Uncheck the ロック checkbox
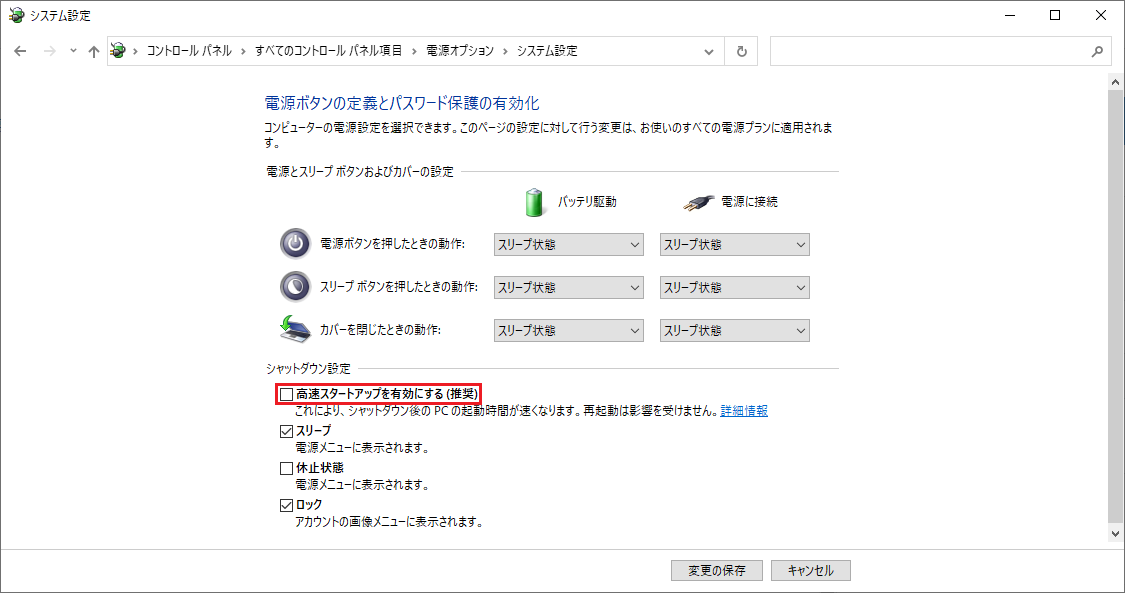Viewport: 1125px width, 593px height. tap(287, 505)
